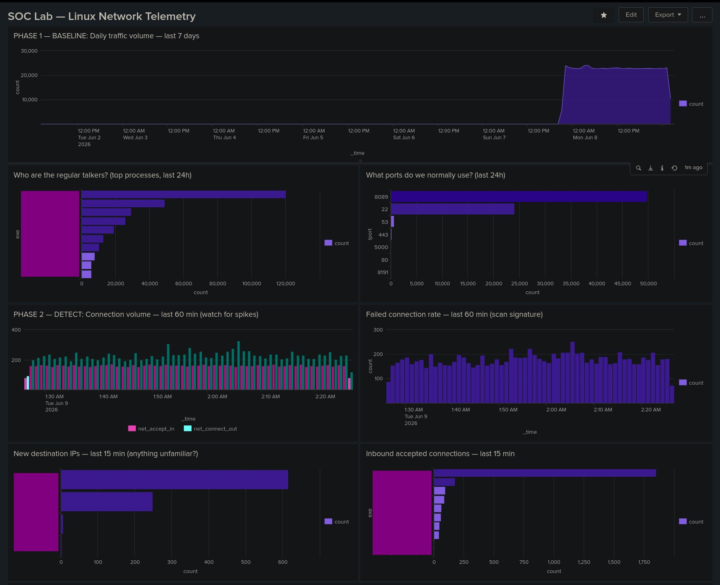Click top bar in Inbound accepted connections
Image resolution: width=720 pixels, height=585 pixels.
click(x=545, y=473)
